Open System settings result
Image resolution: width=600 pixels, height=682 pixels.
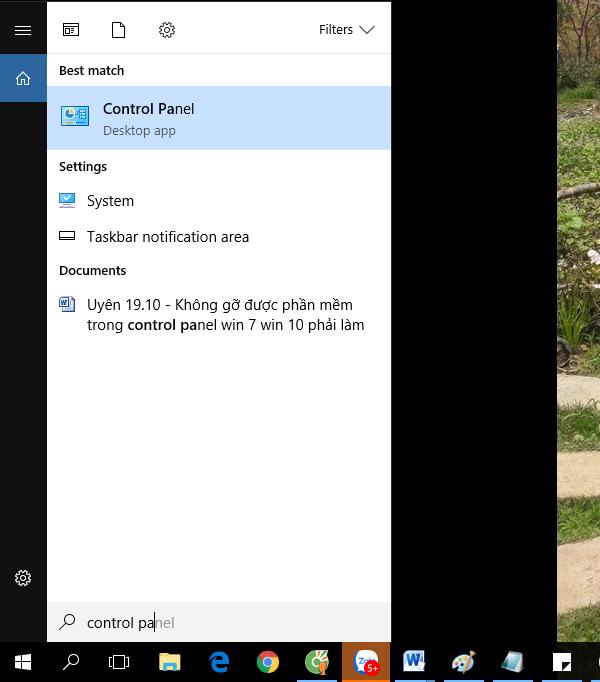click(x=110, y=201)
